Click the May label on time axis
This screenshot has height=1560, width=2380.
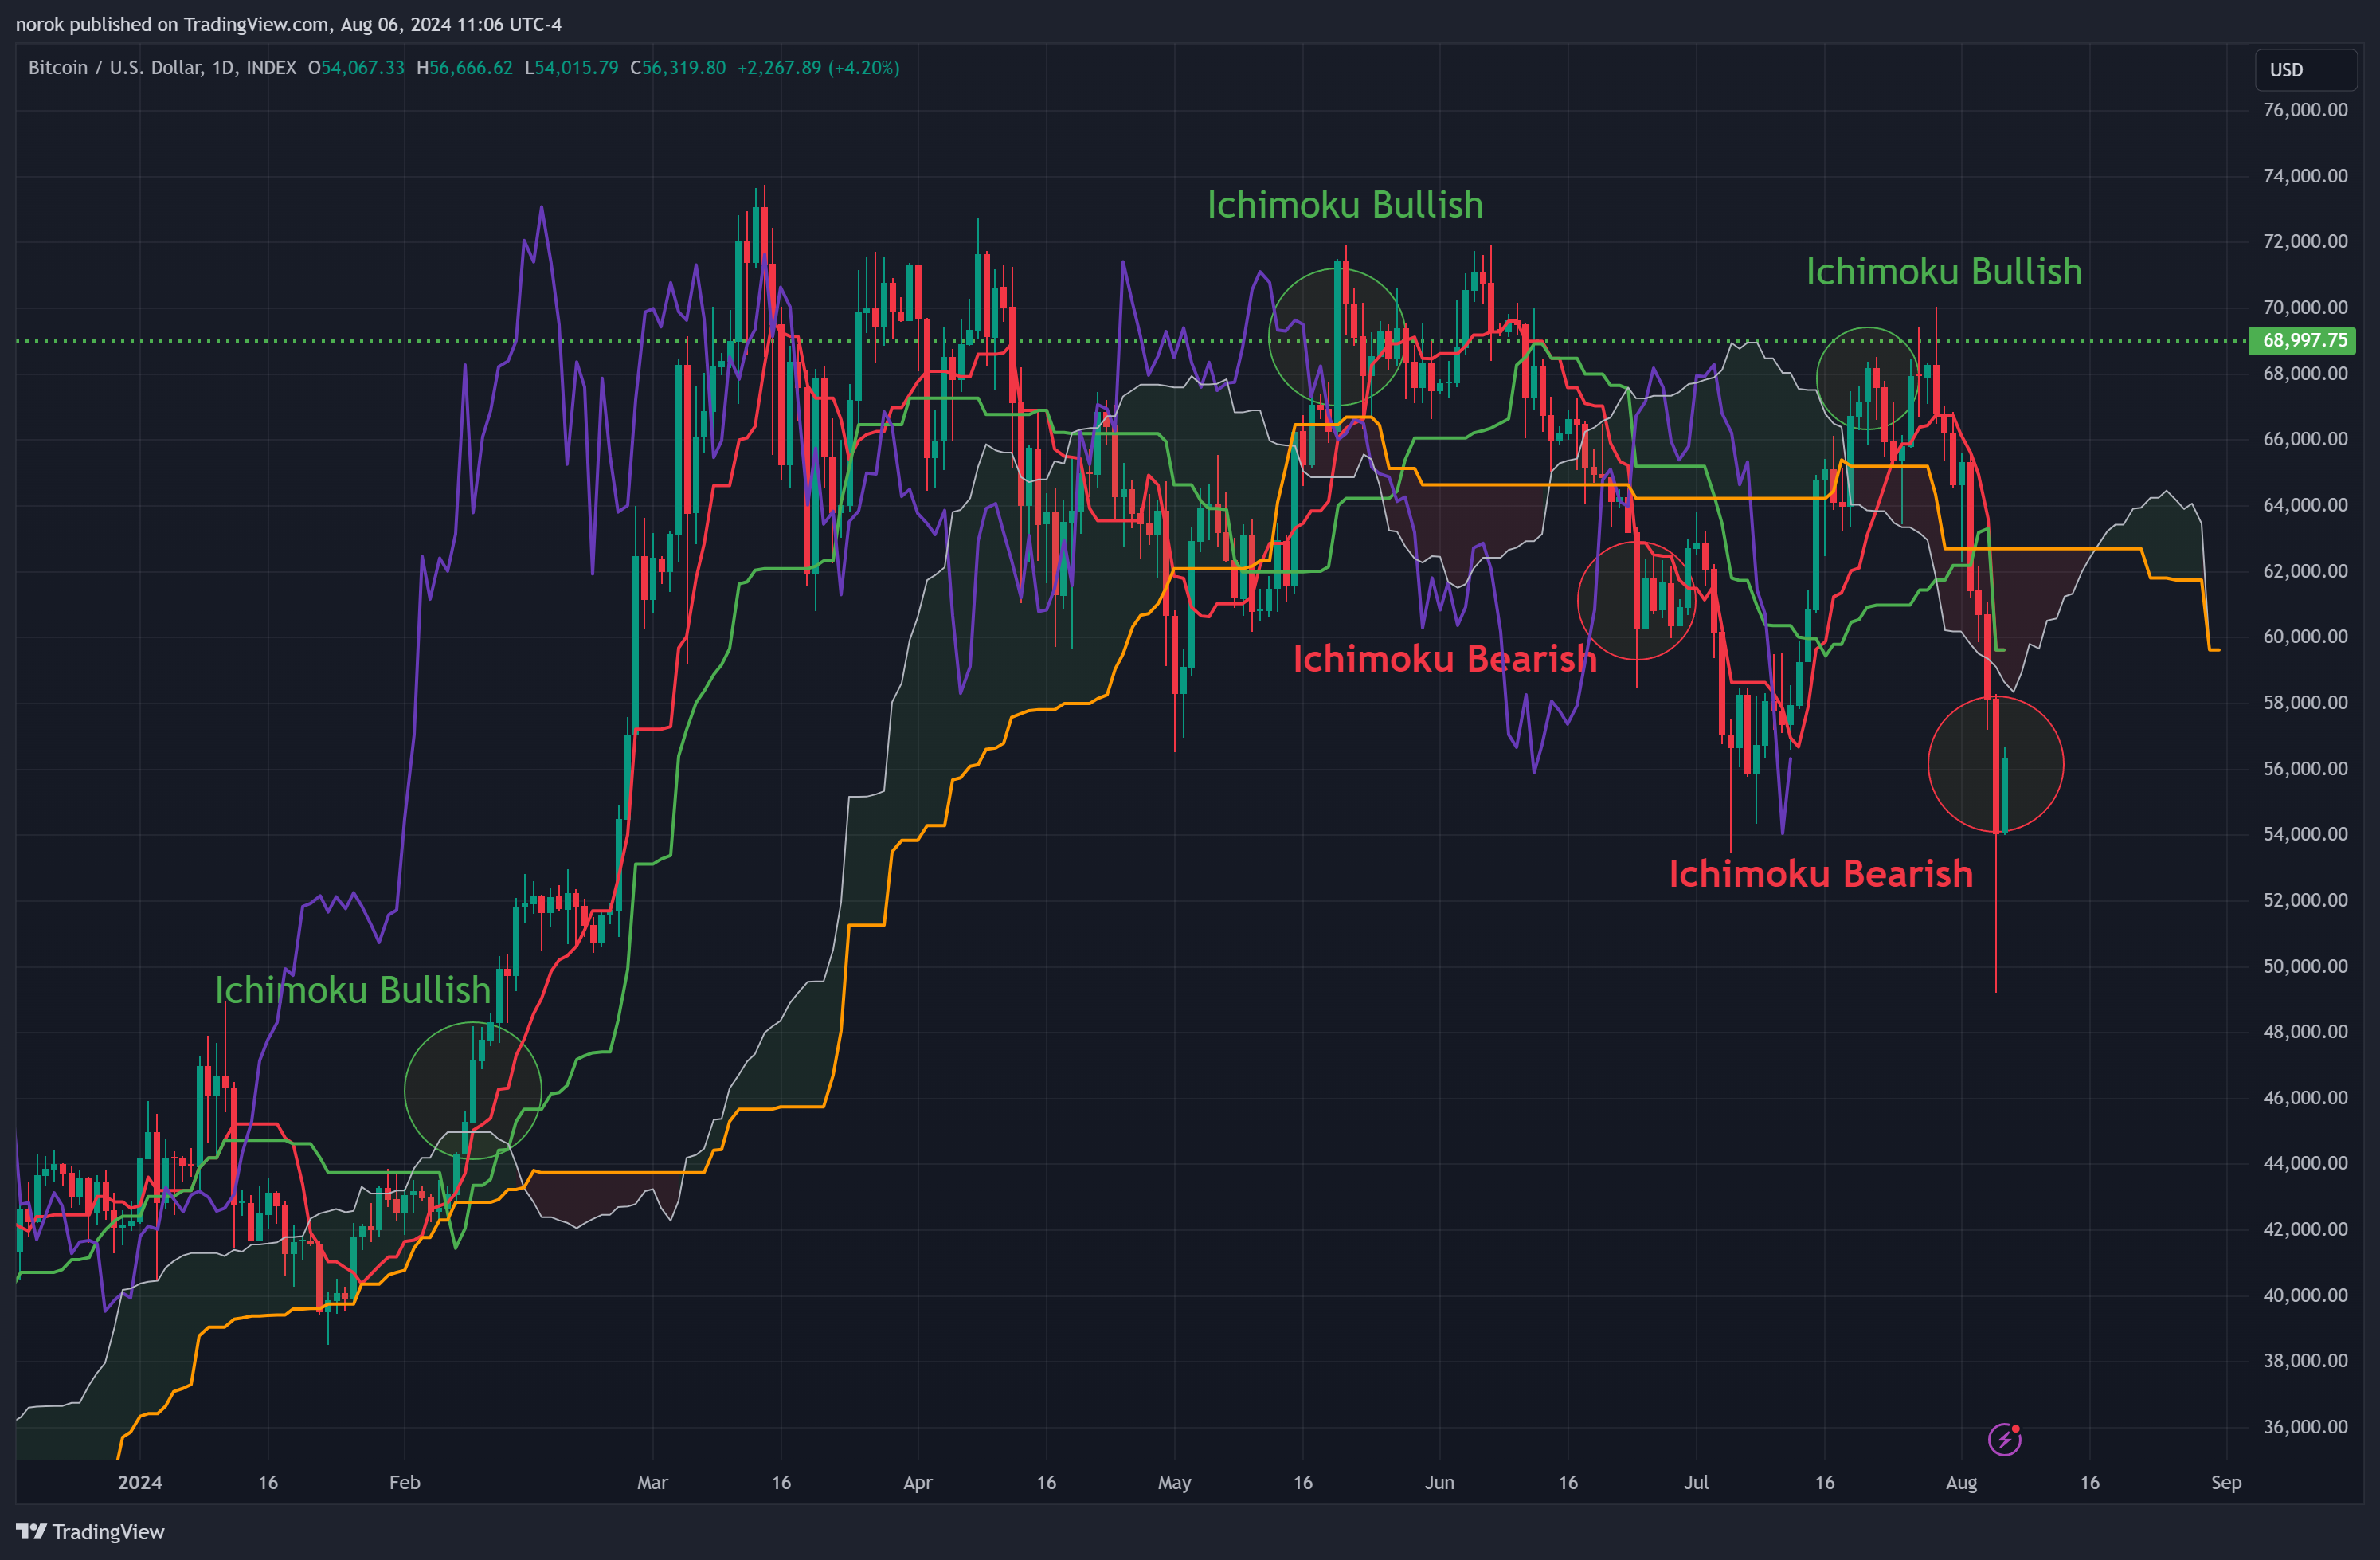click(x=1174, y=1482)
